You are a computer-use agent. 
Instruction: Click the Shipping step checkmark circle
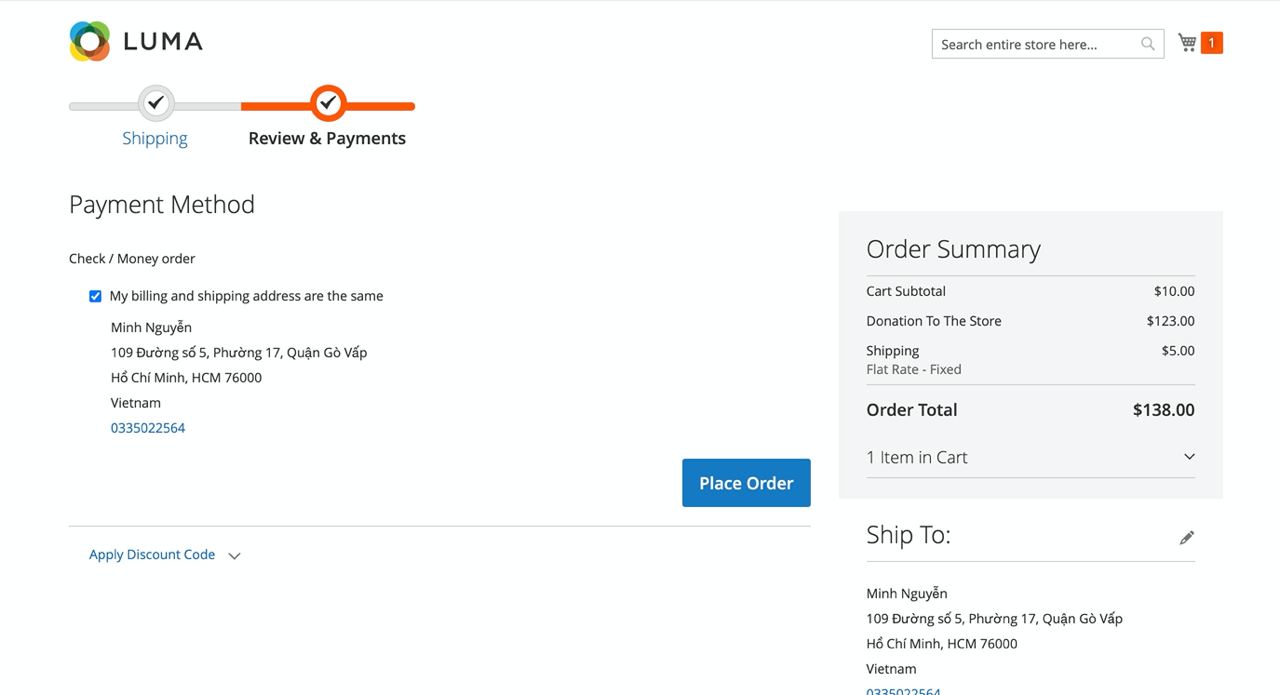[x=155, y=103]
